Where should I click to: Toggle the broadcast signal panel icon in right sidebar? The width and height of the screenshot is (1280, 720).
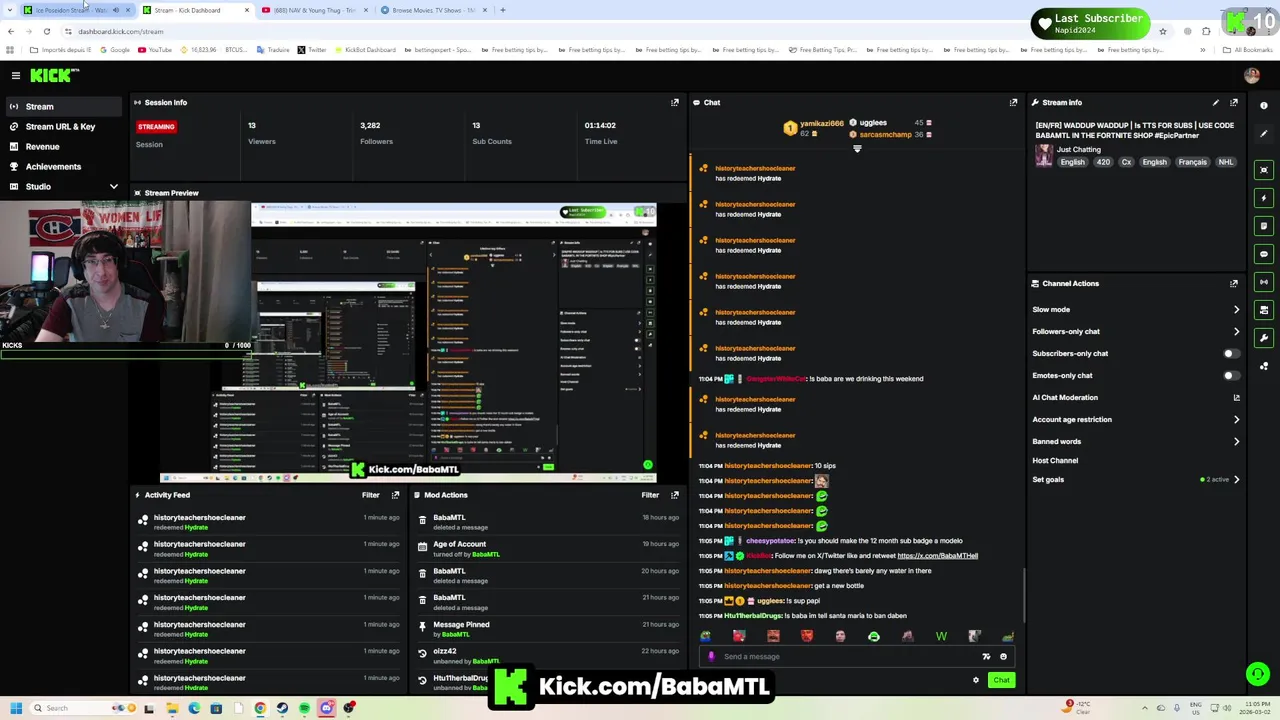1264,282
